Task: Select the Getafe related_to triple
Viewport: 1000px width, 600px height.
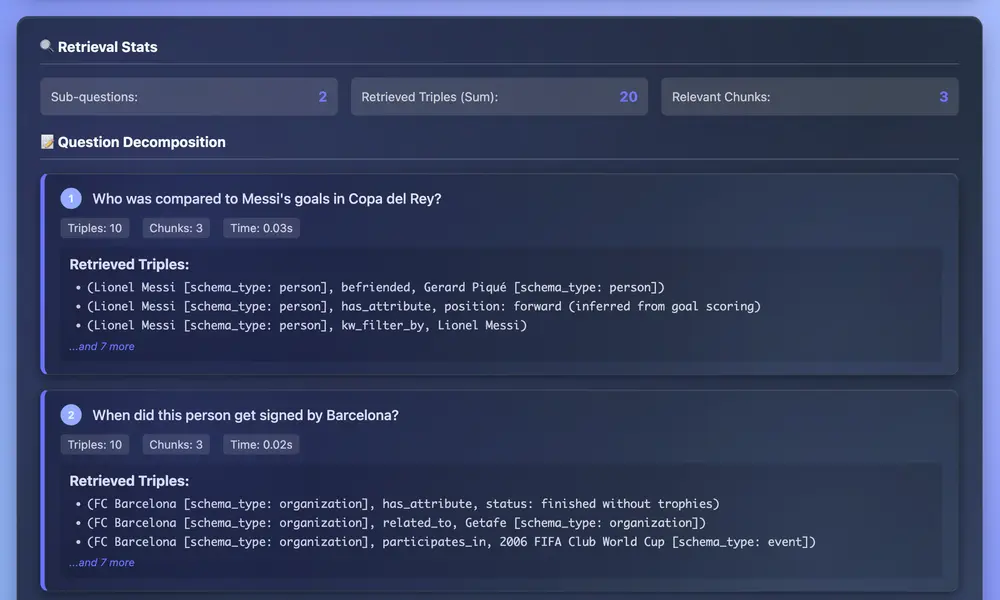Action: pyautogui.click(x=396, y=523)
